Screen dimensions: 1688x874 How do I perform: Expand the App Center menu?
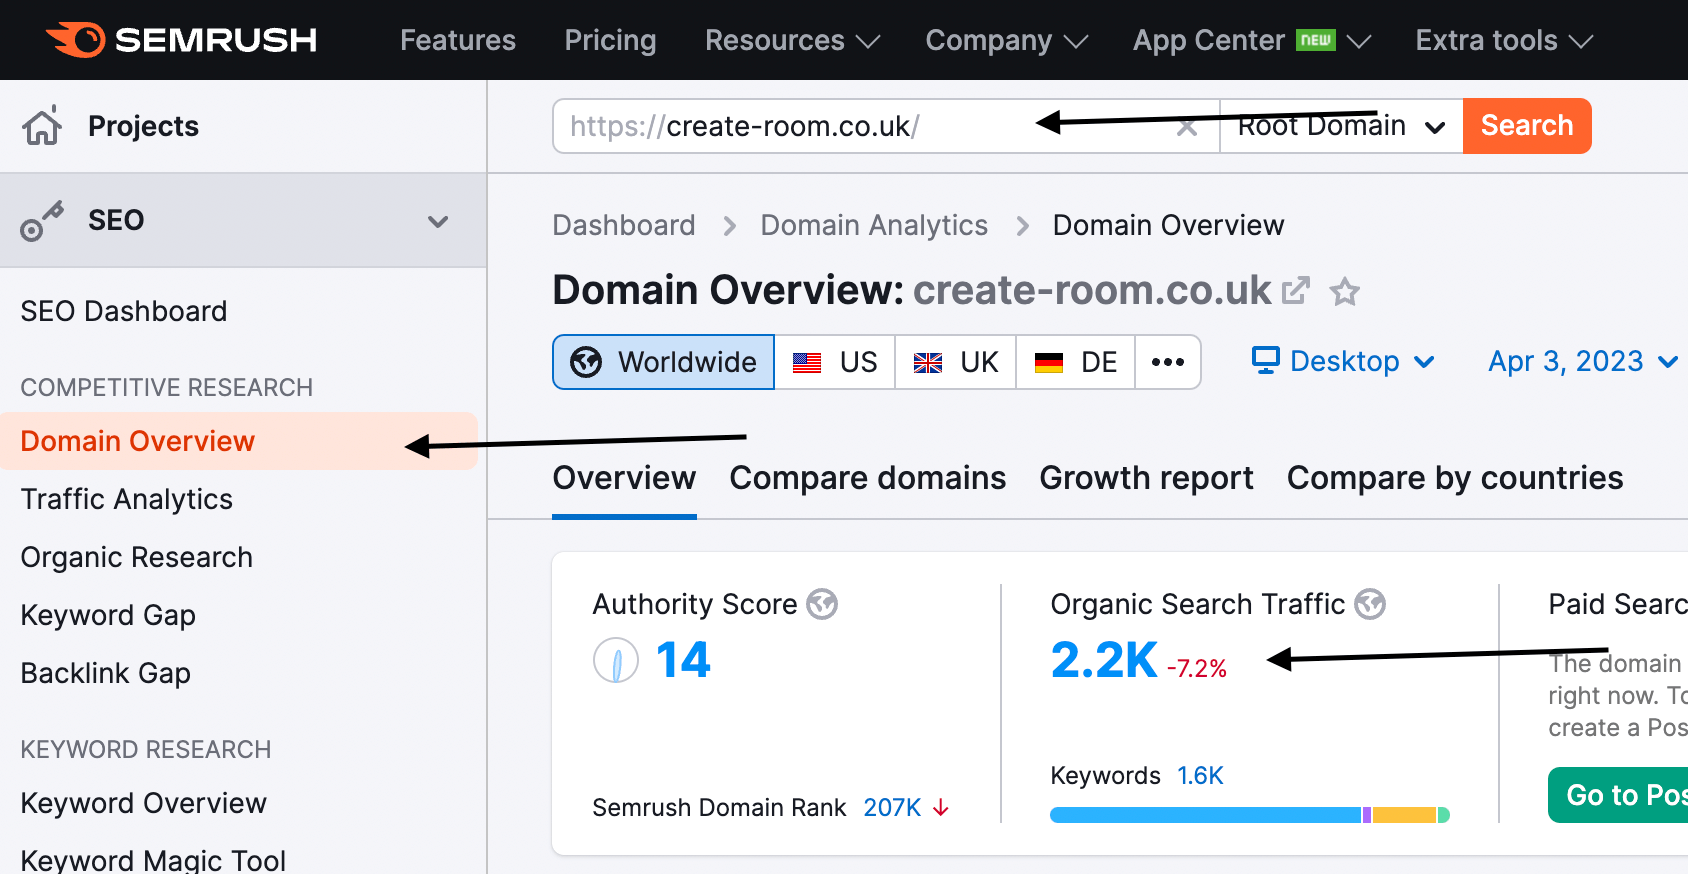(1251, 40)
